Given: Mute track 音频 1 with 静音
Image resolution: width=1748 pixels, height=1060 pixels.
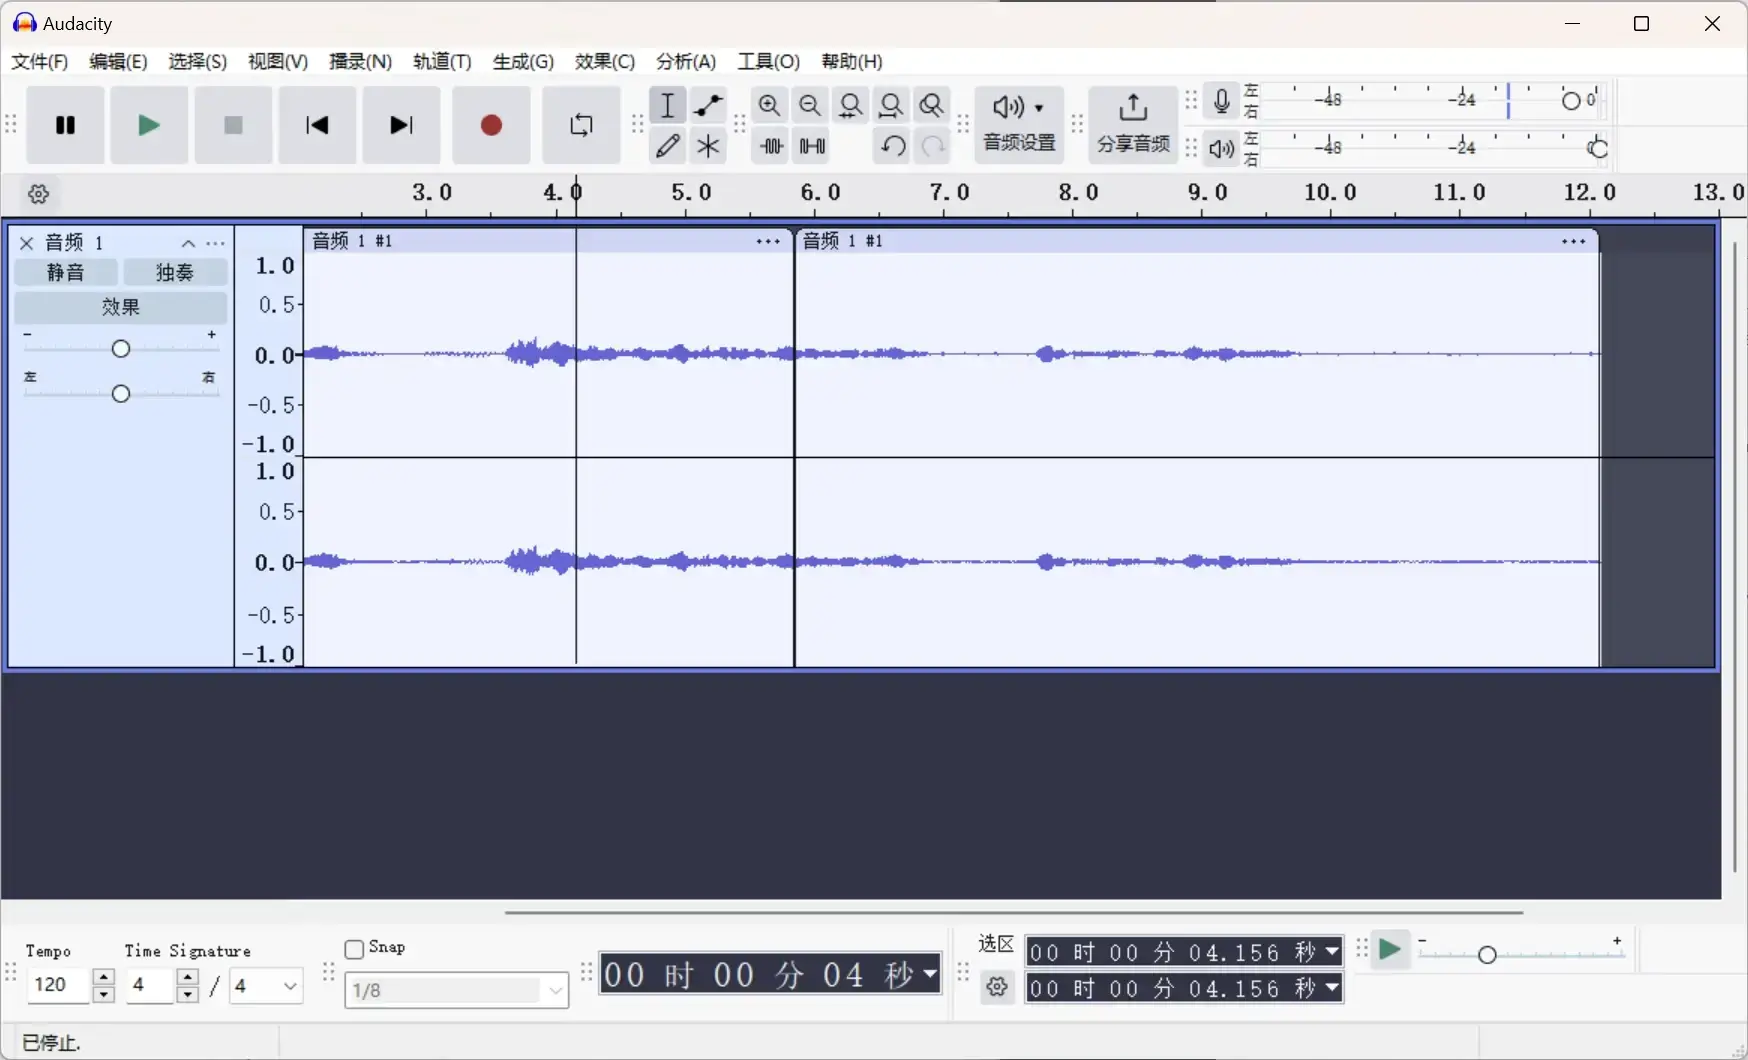Looking at the screenshot, I should point(65,272).
